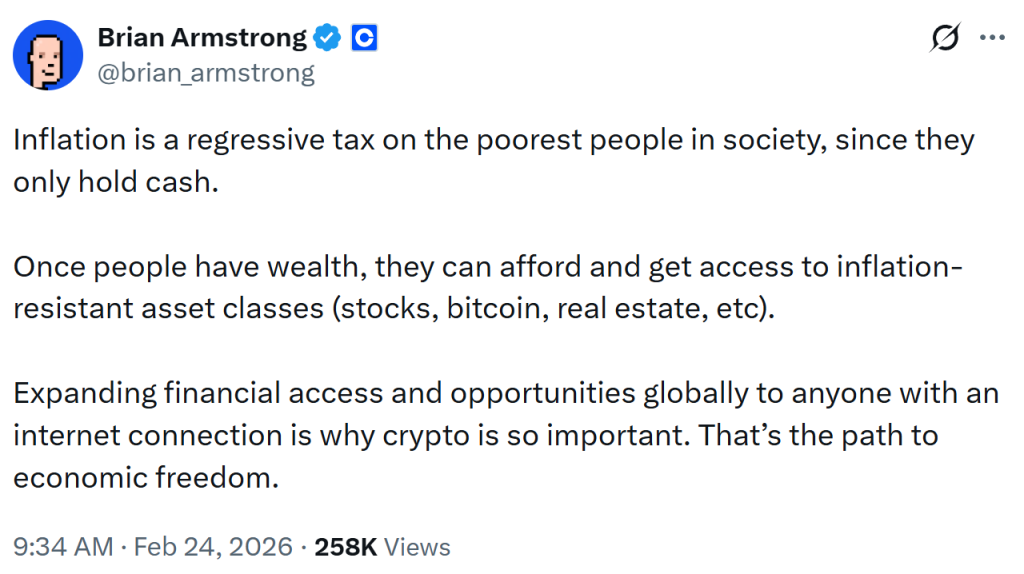Open the three-dot more options menu

pyautogui.click(x=991, y=38)
